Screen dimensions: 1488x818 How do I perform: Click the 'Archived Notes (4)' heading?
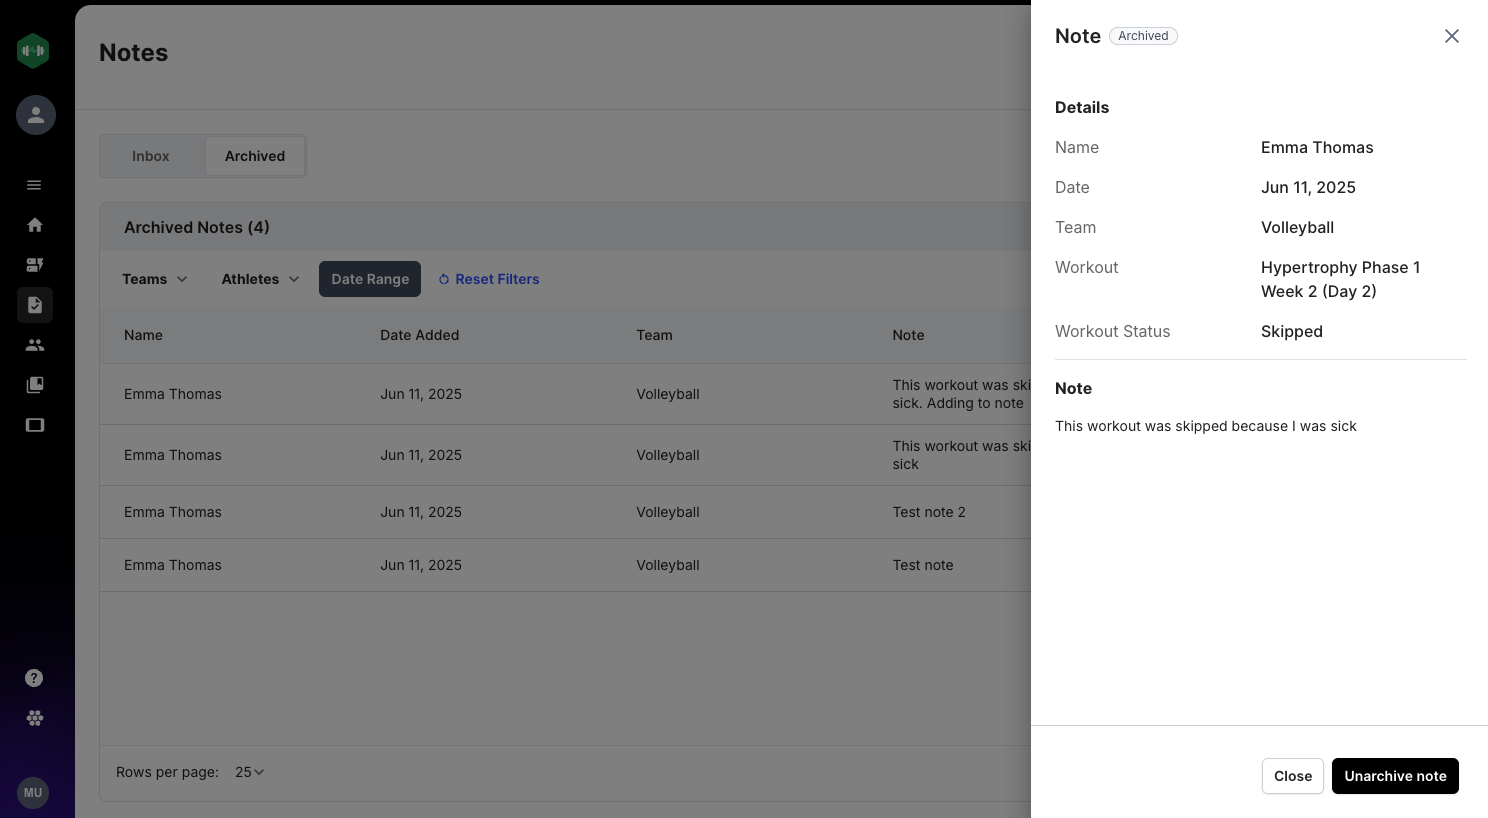(197, 227)
